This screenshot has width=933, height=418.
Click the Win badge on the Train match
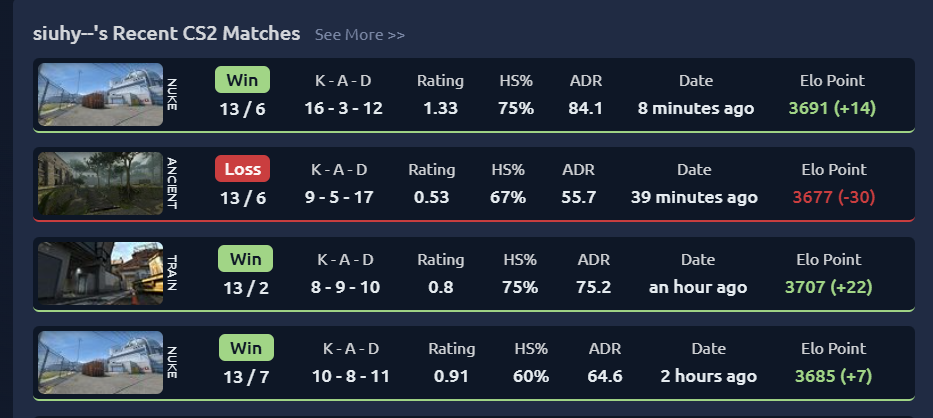coord(245,259)
